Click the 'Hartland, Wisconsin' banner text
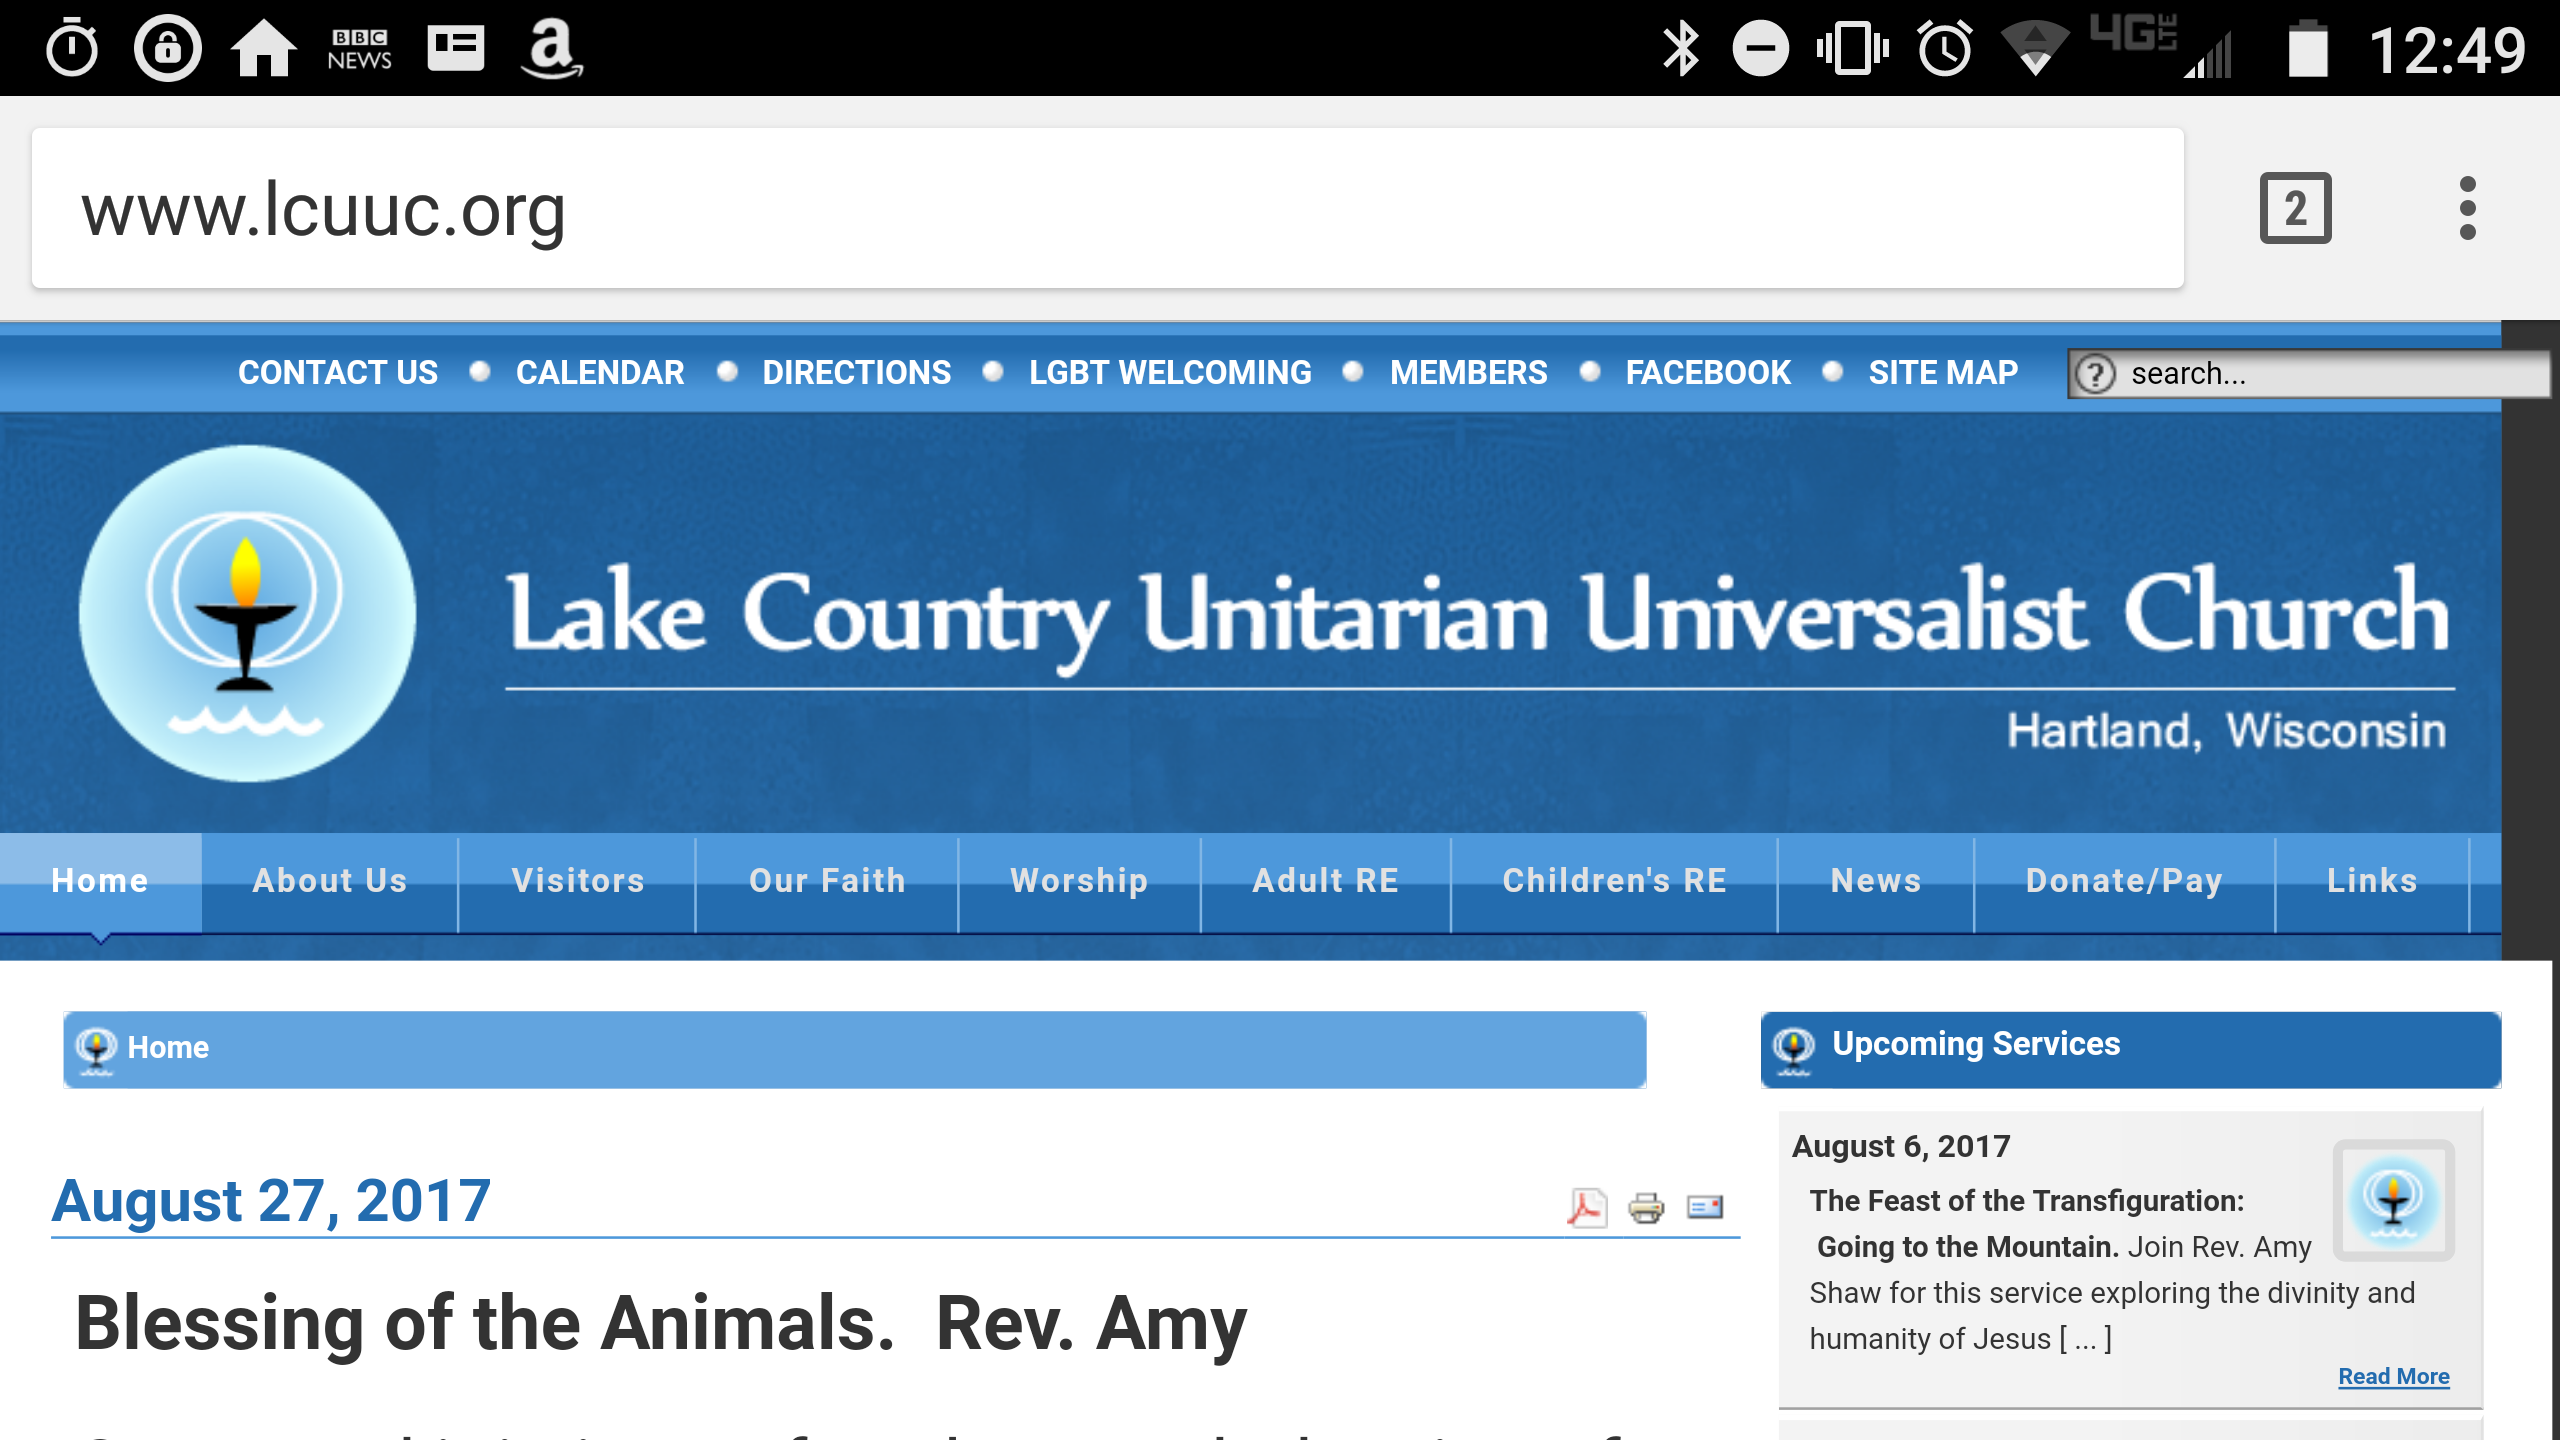This screenshot has width=2560, height=1440. coord(2226,730)
